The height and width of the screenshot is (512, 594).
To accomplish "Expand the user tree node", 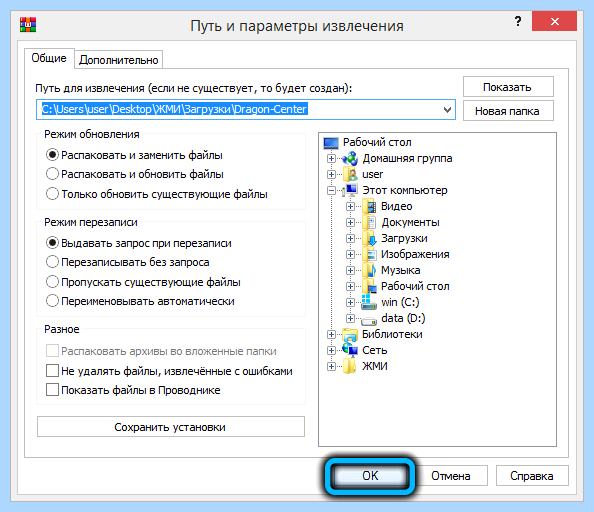I will 331,174.
